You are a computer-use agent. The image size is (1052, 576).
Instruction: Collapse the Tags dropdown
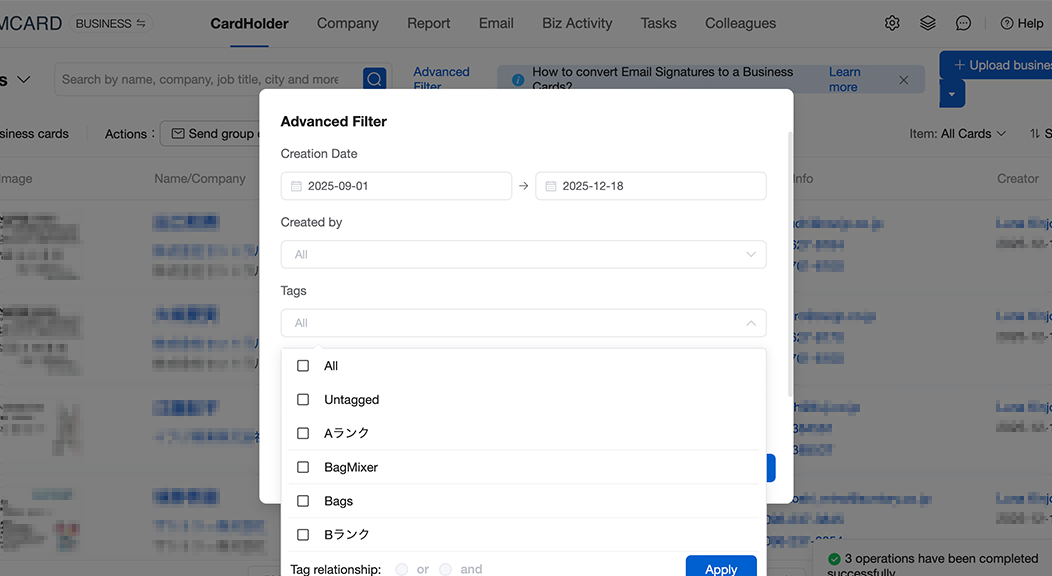tap(751, 323)
